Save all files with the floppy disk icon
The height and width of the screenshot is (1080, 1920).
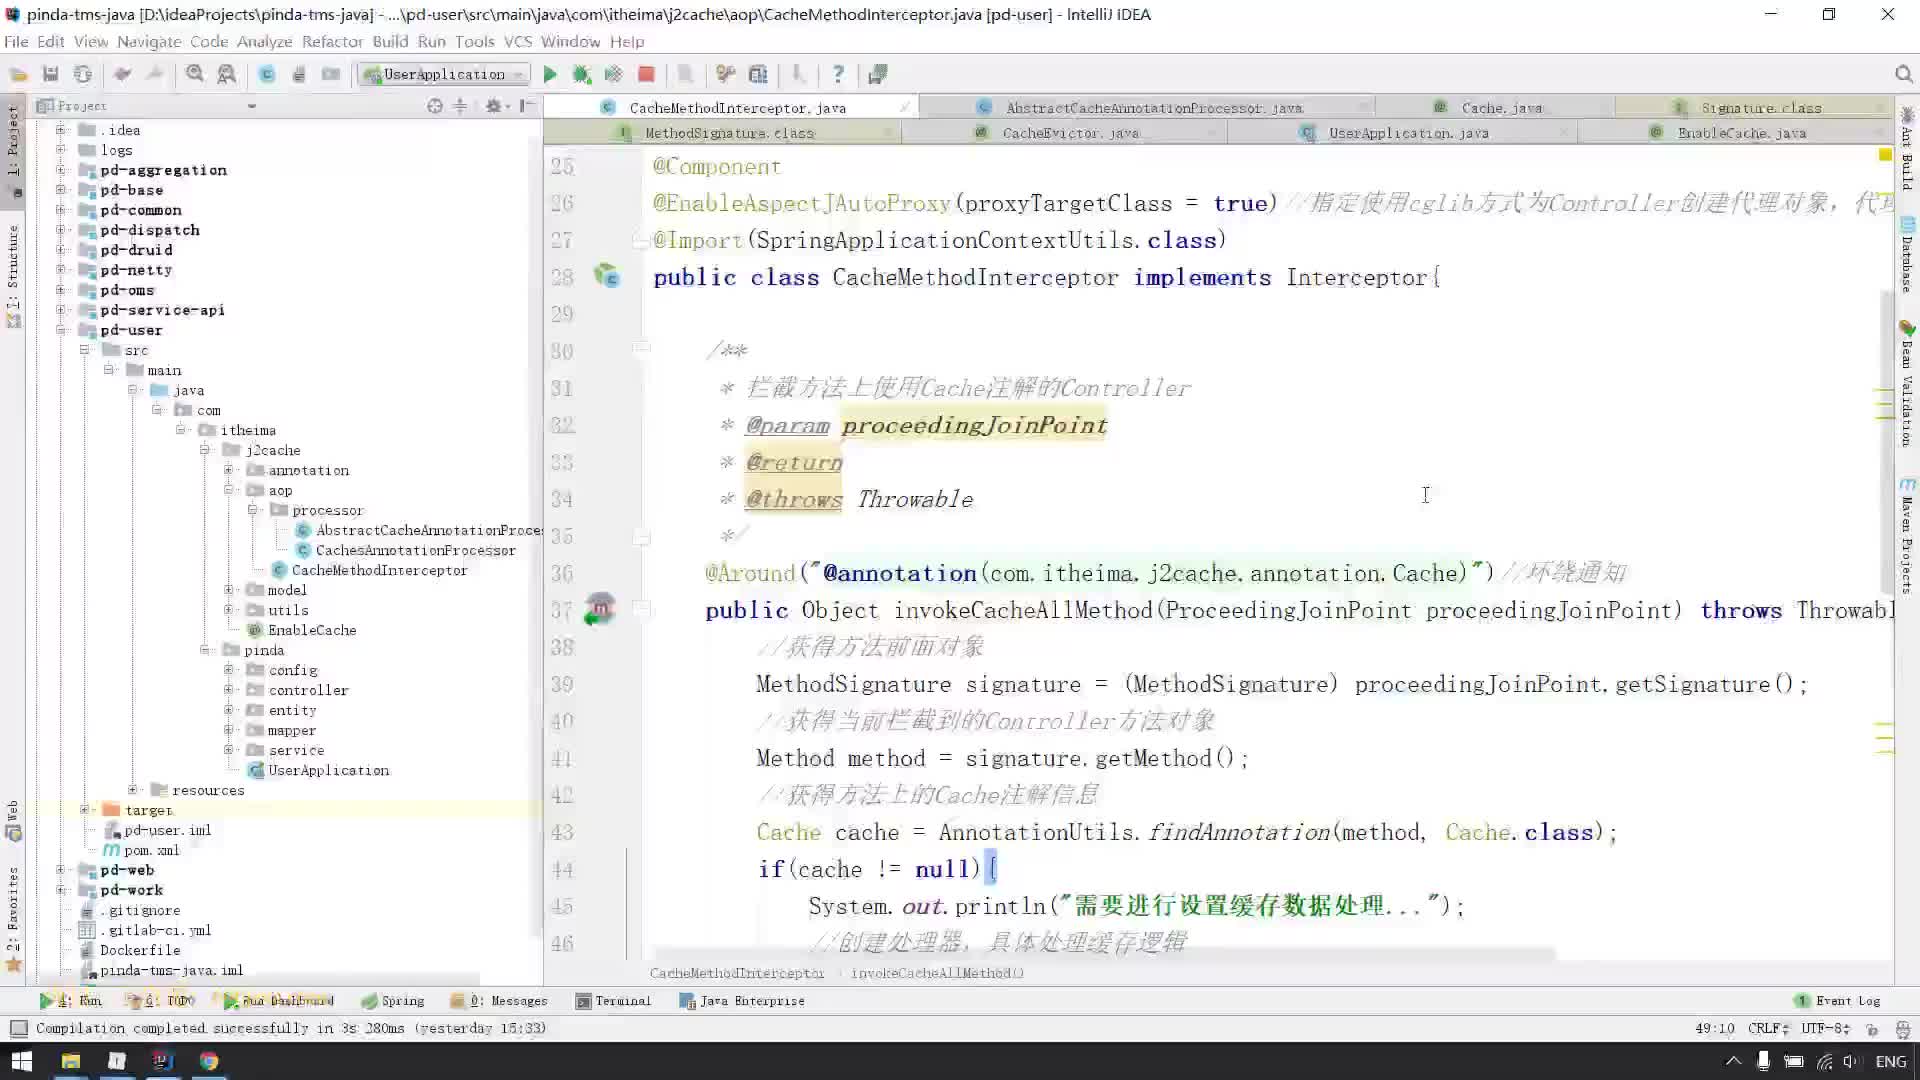click(x=50, y=74)
